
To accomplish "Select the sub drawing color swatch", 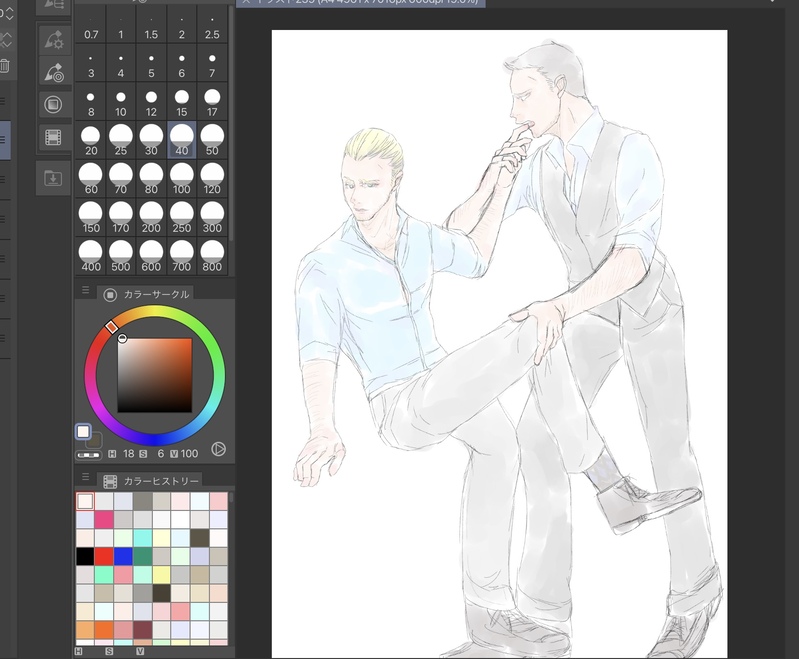I will click(x=94, y=441).
